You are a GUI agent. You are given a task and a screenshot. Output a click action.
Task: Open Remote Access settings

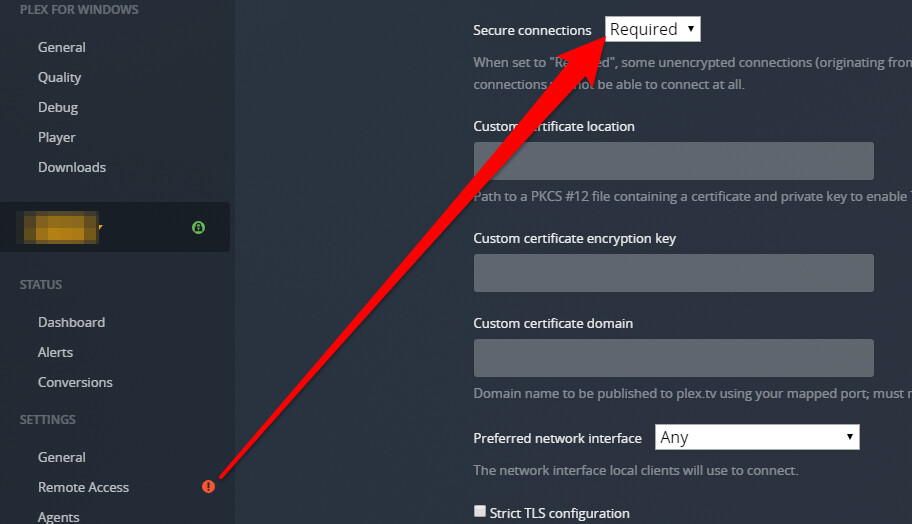point(83,487)
